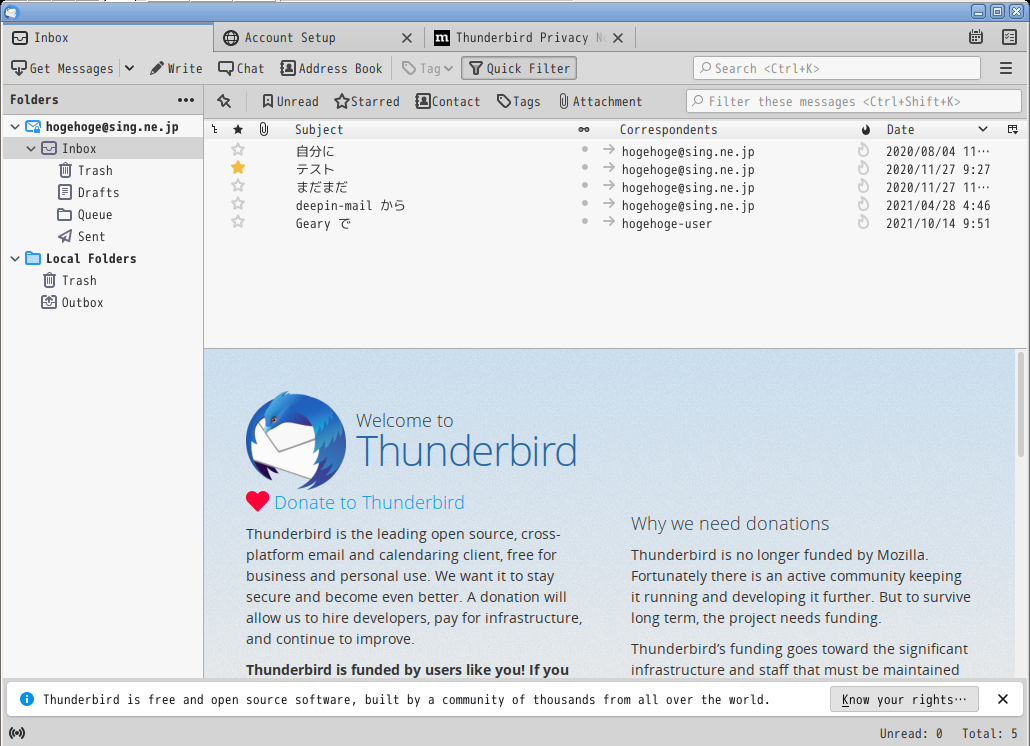Toggle Contact quick filter

[x=447, y=101]
